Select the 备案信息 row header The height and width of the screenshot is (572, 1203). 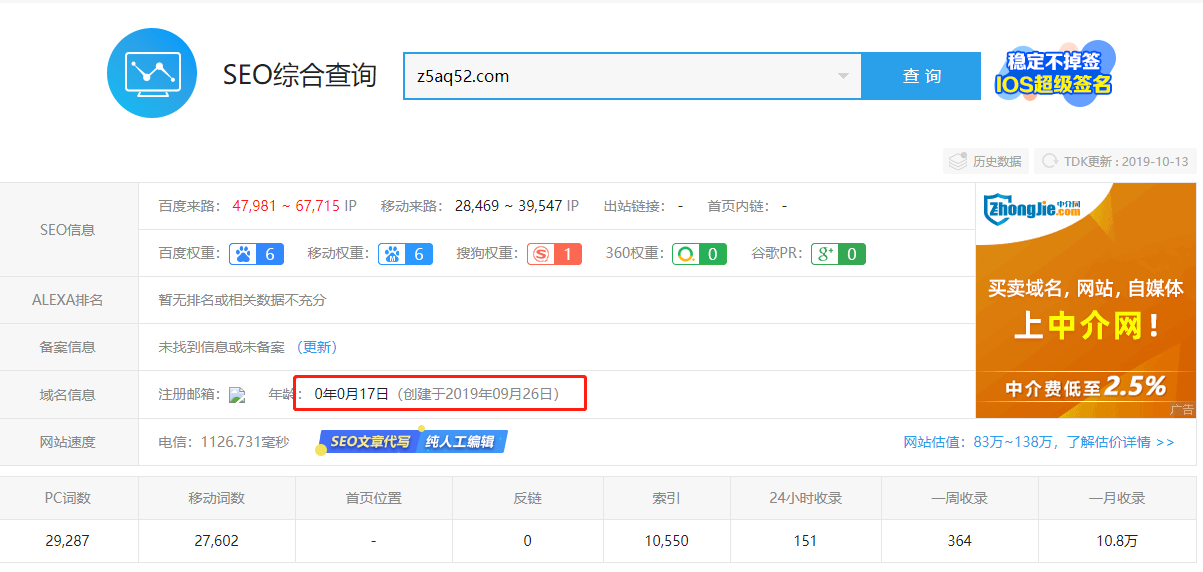(x=69, y=347)
